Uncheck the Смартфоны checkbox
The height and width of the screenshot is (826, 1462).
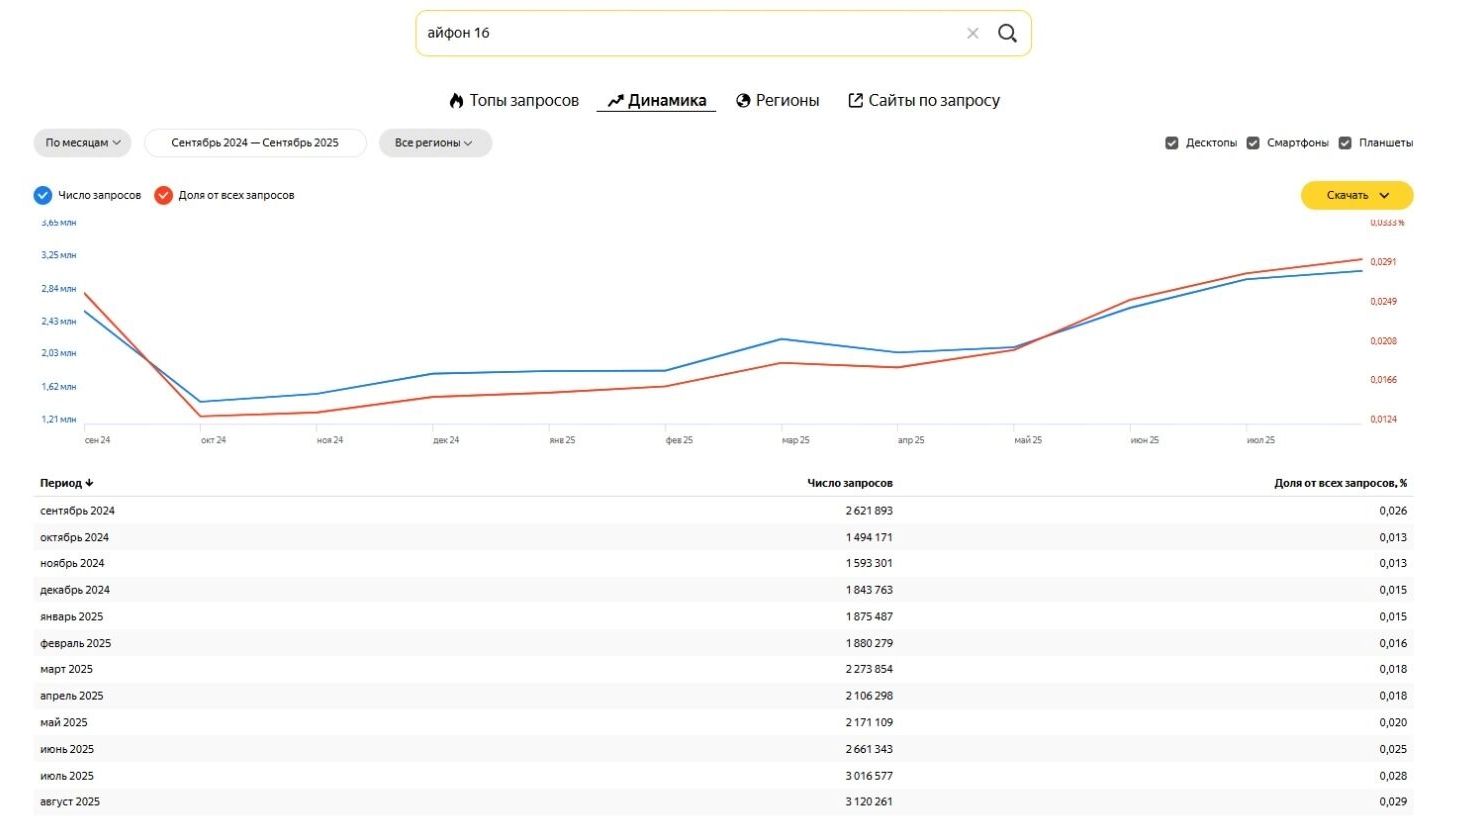[1252, 143]
